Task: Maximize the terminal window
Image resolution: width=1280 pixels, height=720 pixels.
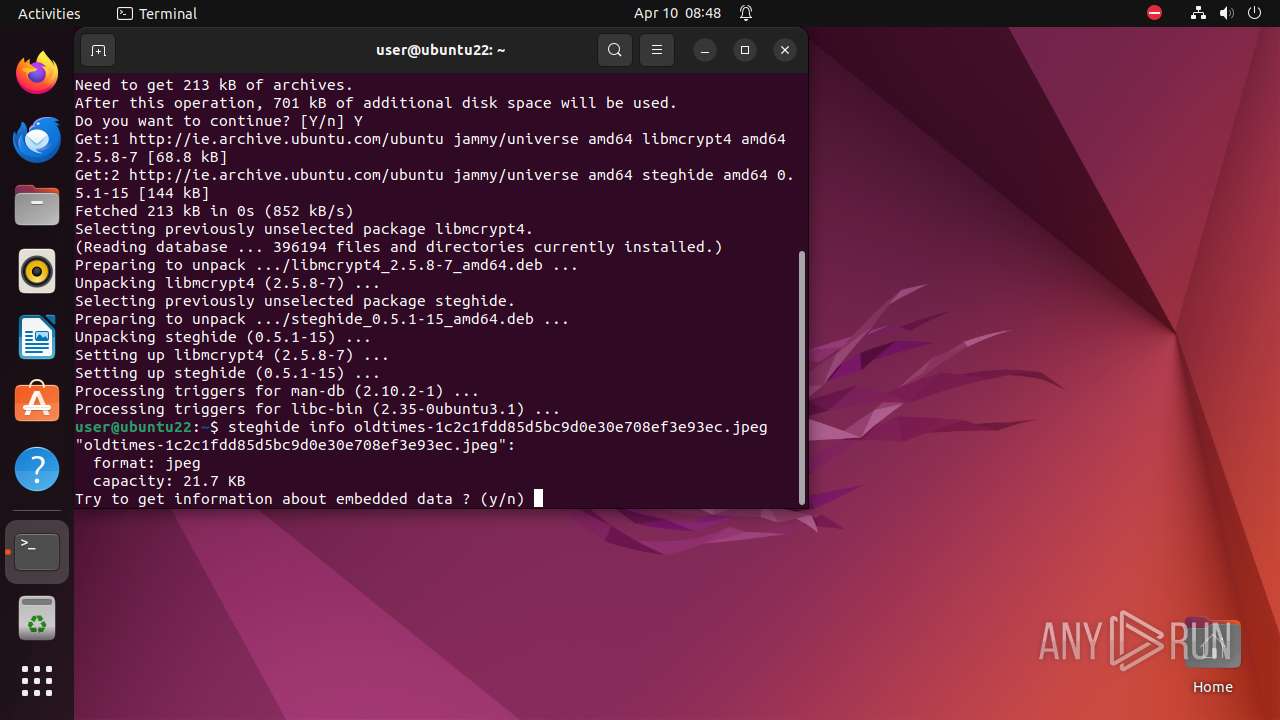Action: click(745, 50)
